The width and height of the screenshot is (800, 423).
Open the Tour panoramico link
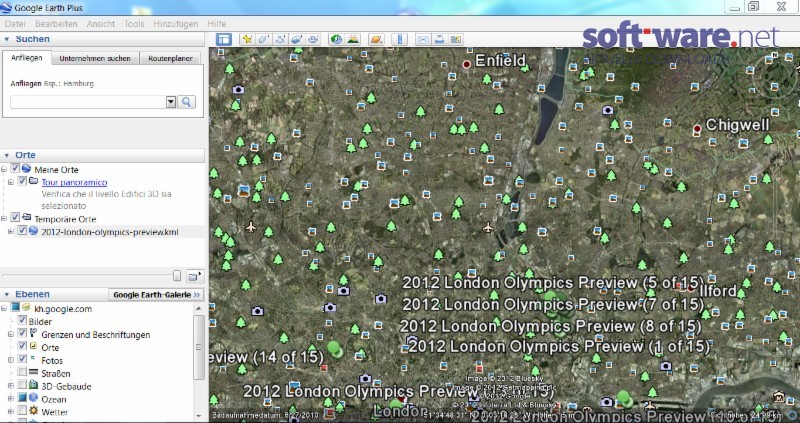tap(74, 182)
